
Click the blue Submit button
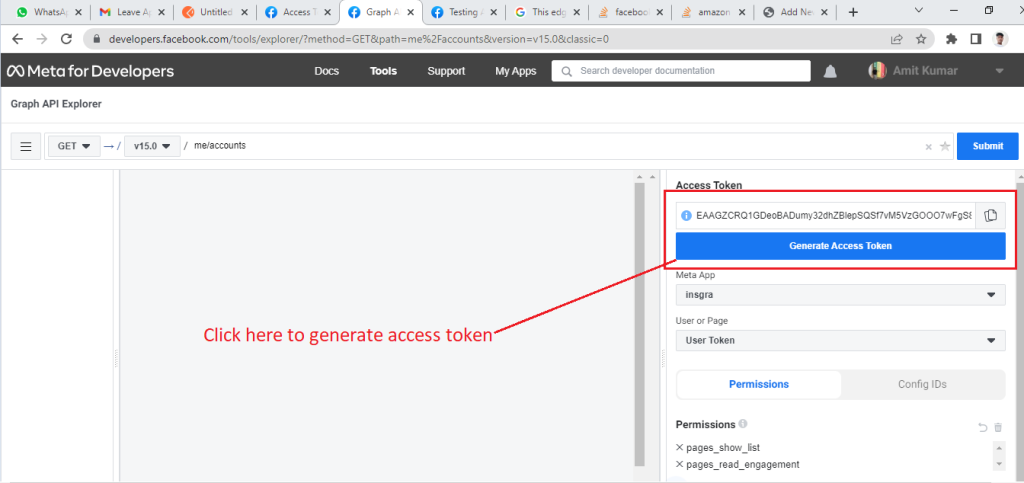(987, 146)
